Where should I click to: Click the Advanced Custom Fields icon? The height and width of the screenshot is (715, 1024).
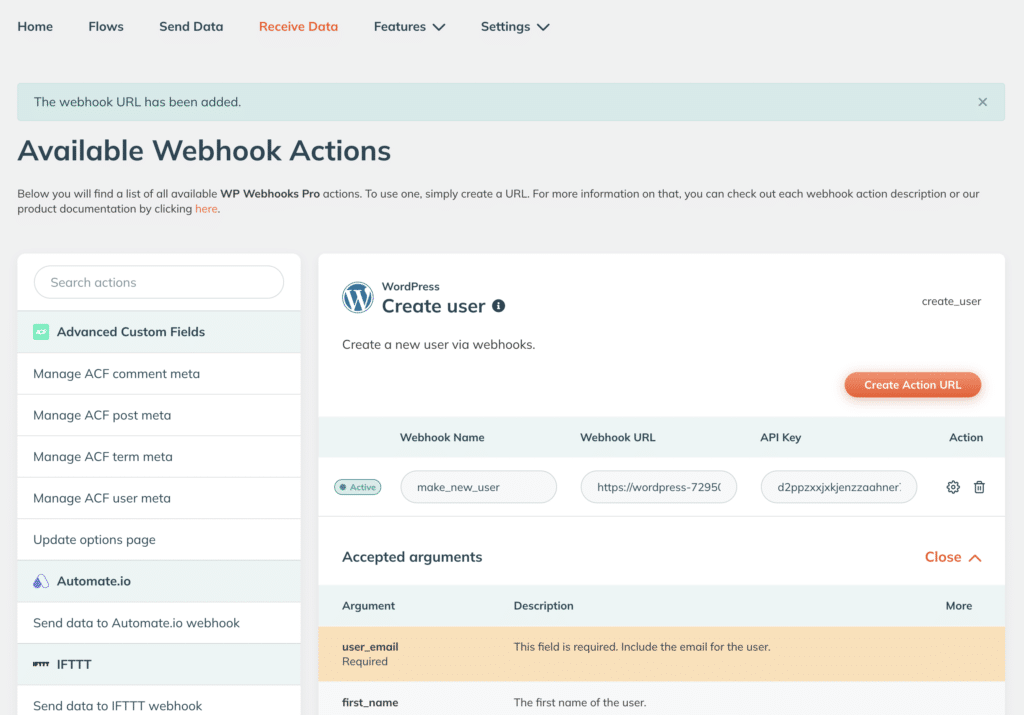click(x=41, y=332)
